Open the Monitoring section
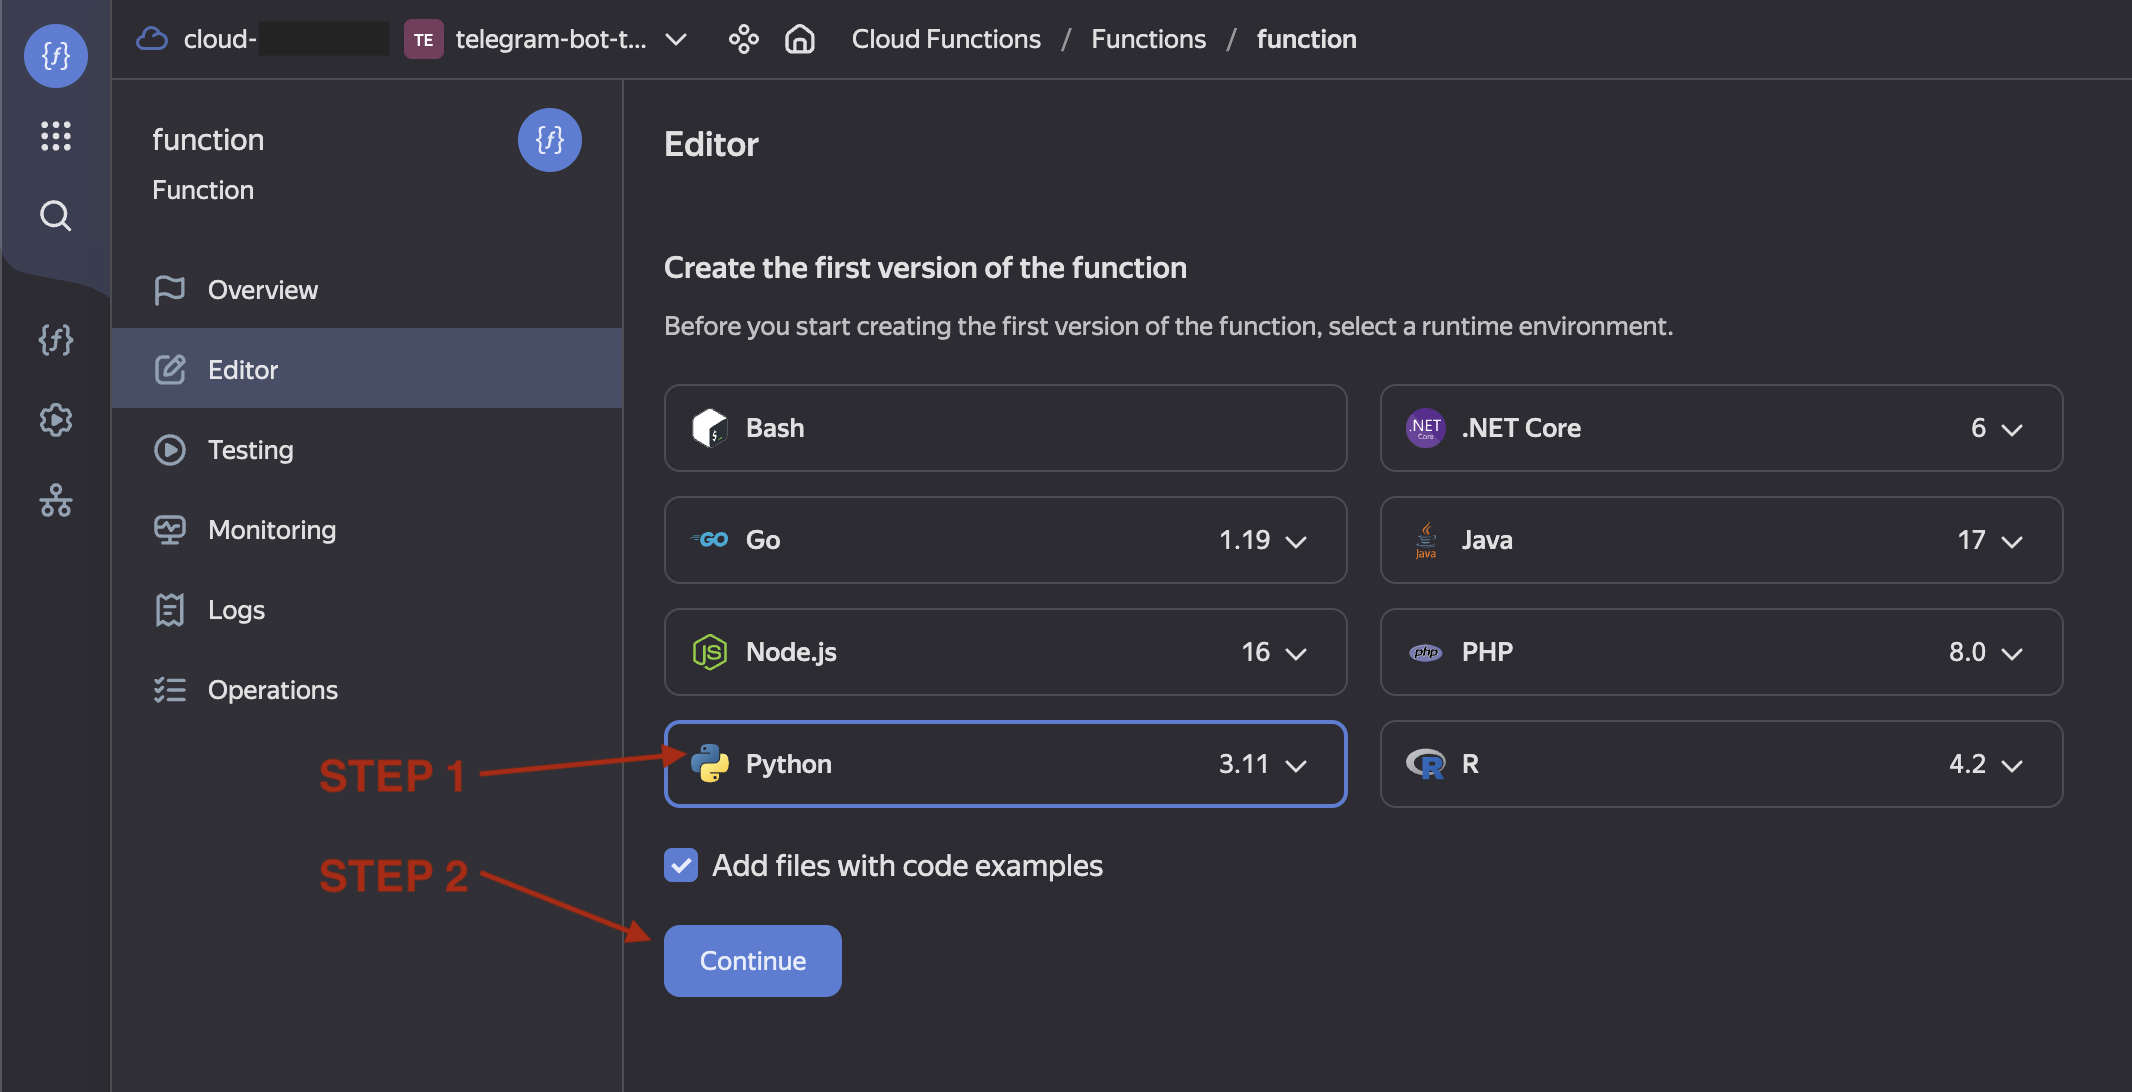 (271, 530)
